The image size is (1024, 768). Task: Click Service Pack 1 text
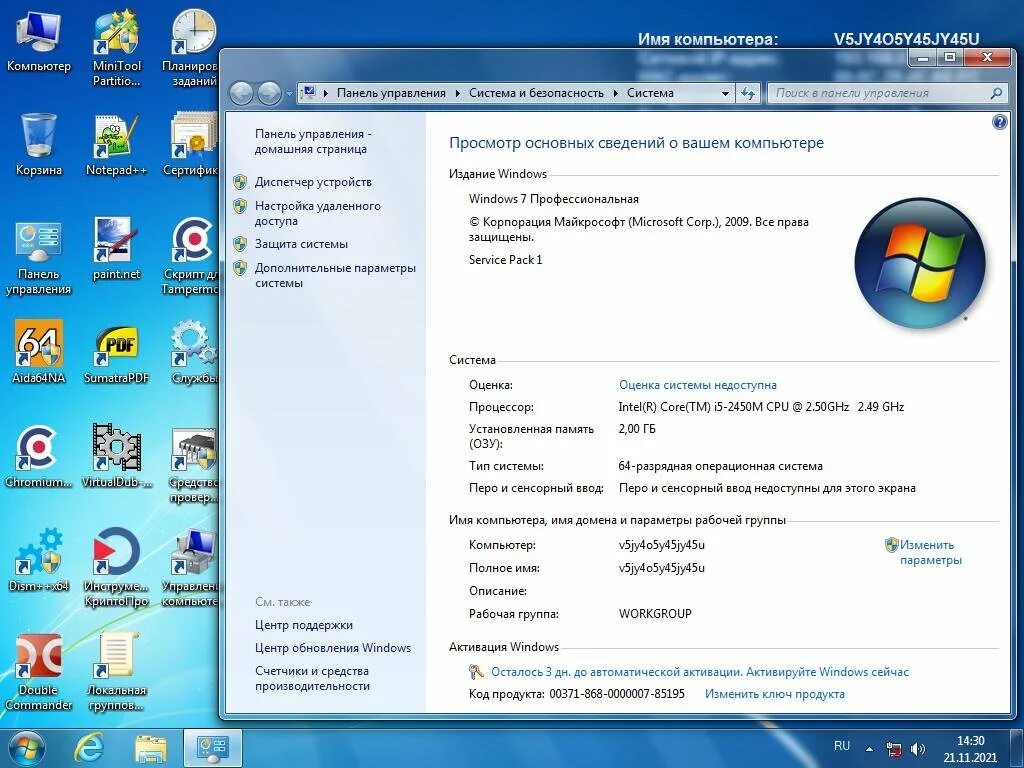(x=505, y=260)
